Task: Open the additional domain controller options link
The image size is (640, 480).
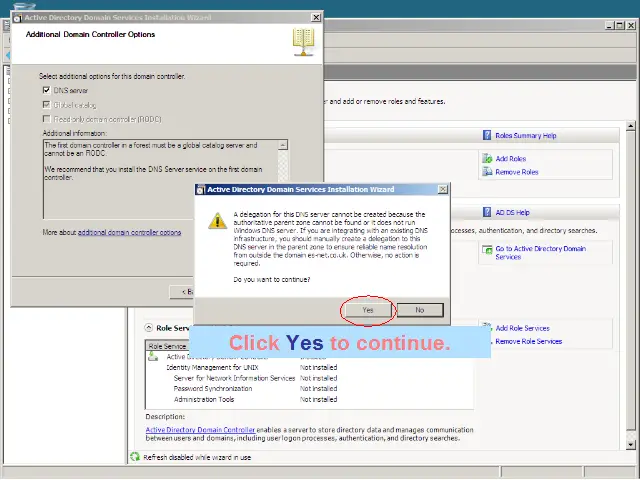Action: click(129, 232)
